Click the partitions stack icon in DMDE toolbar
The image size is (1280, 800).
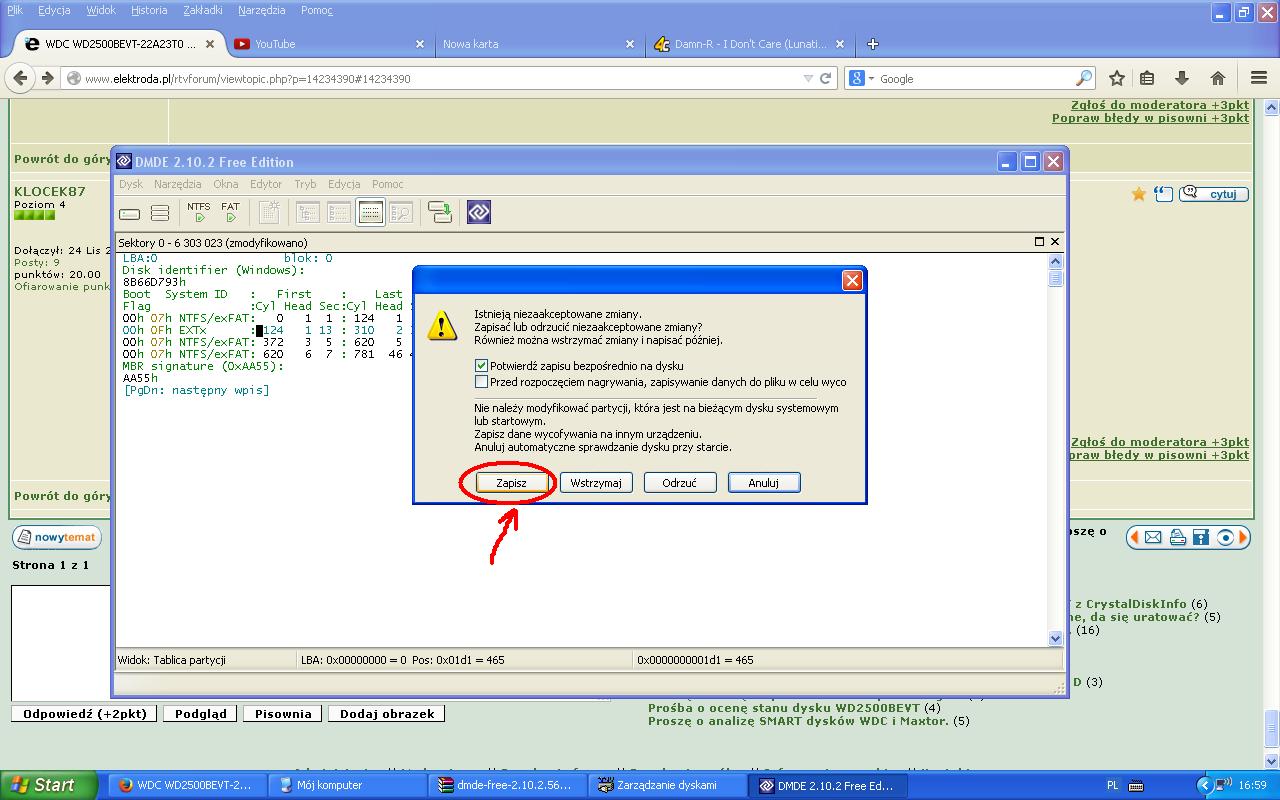coord(160,213)
